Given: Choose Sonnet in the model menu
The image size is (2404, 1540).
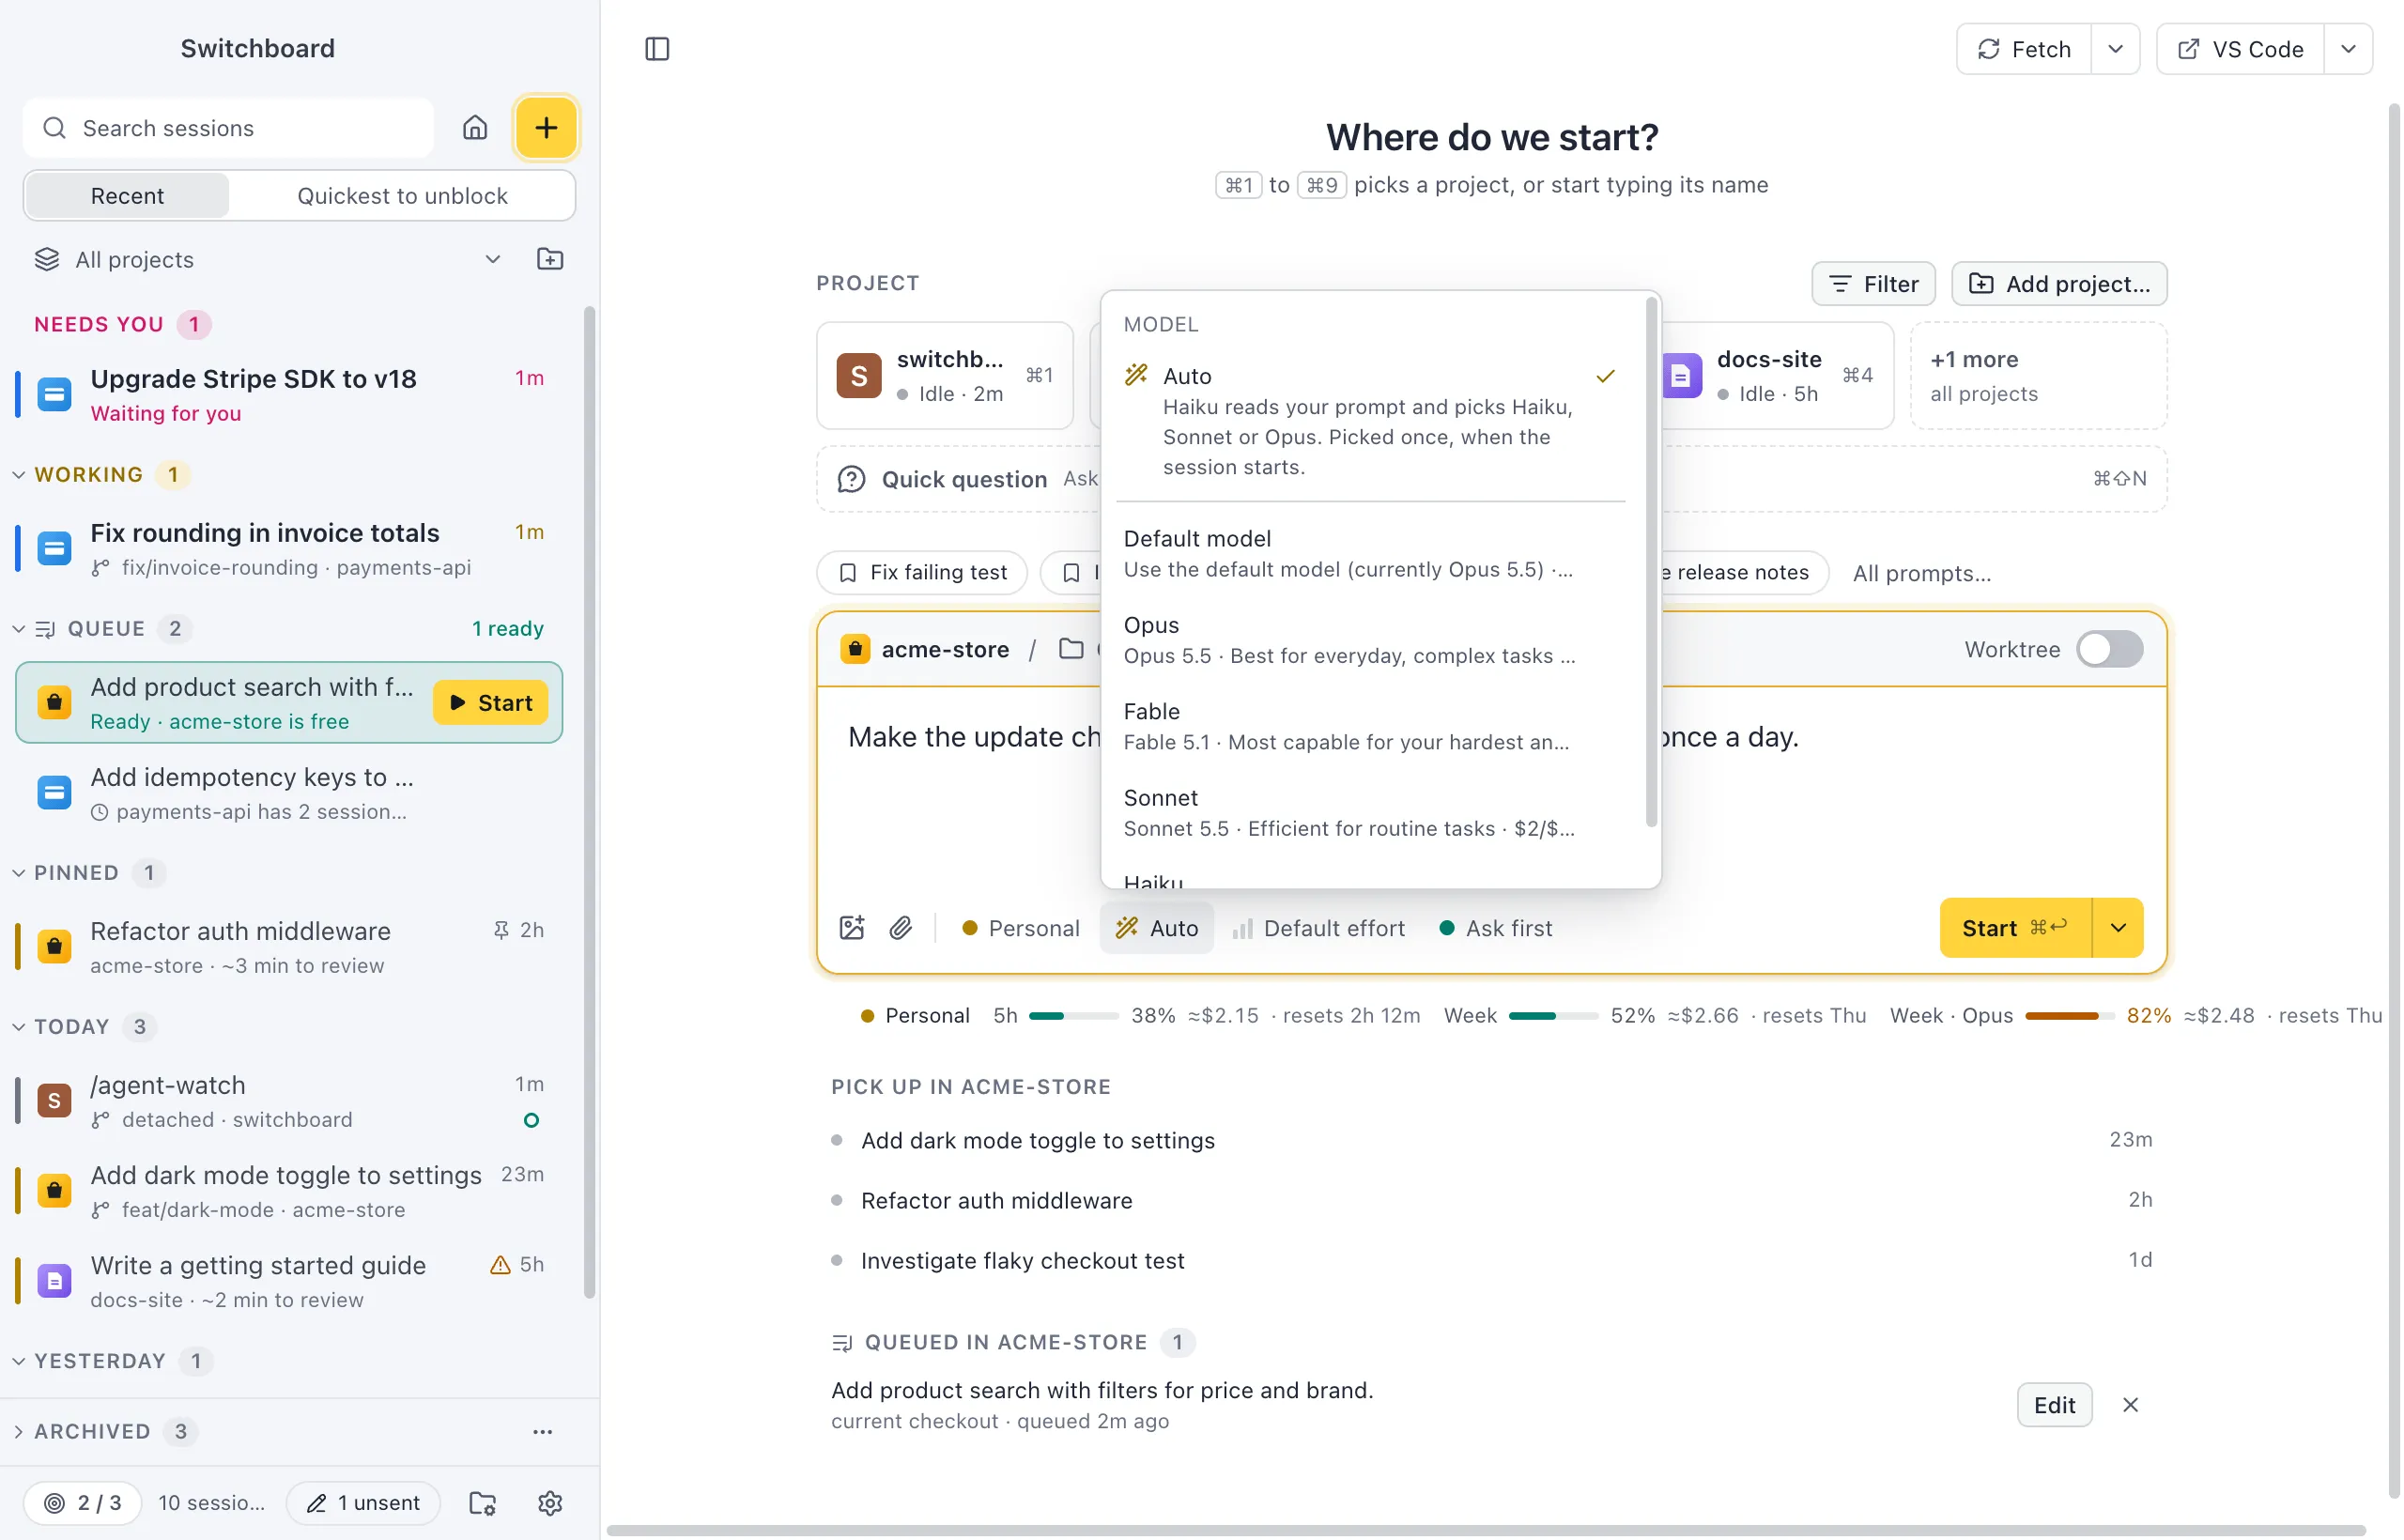Looking at the screenshot, I should coord(1371,813).
